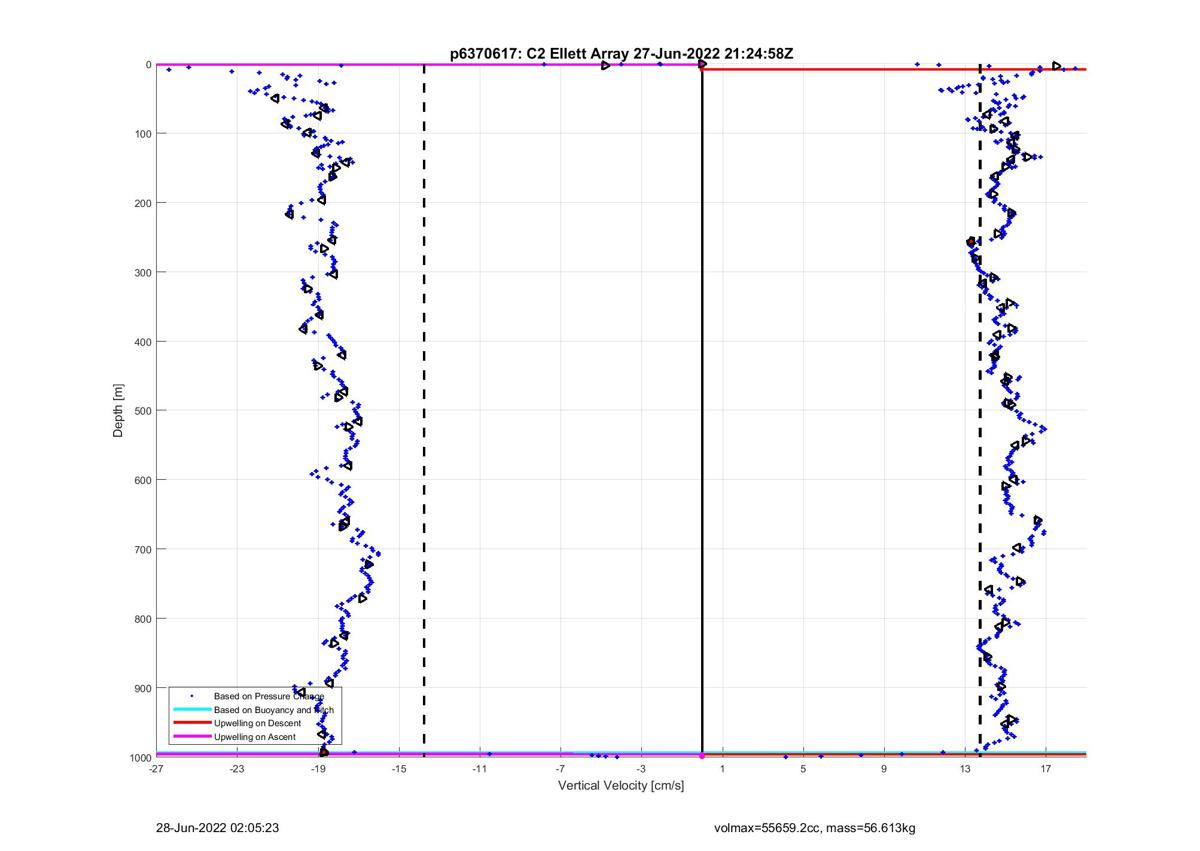This screenshot has height=851, width=1200.
Task: Click legend entry 'Based on Pressure Change'
Action: click(268, 695)
